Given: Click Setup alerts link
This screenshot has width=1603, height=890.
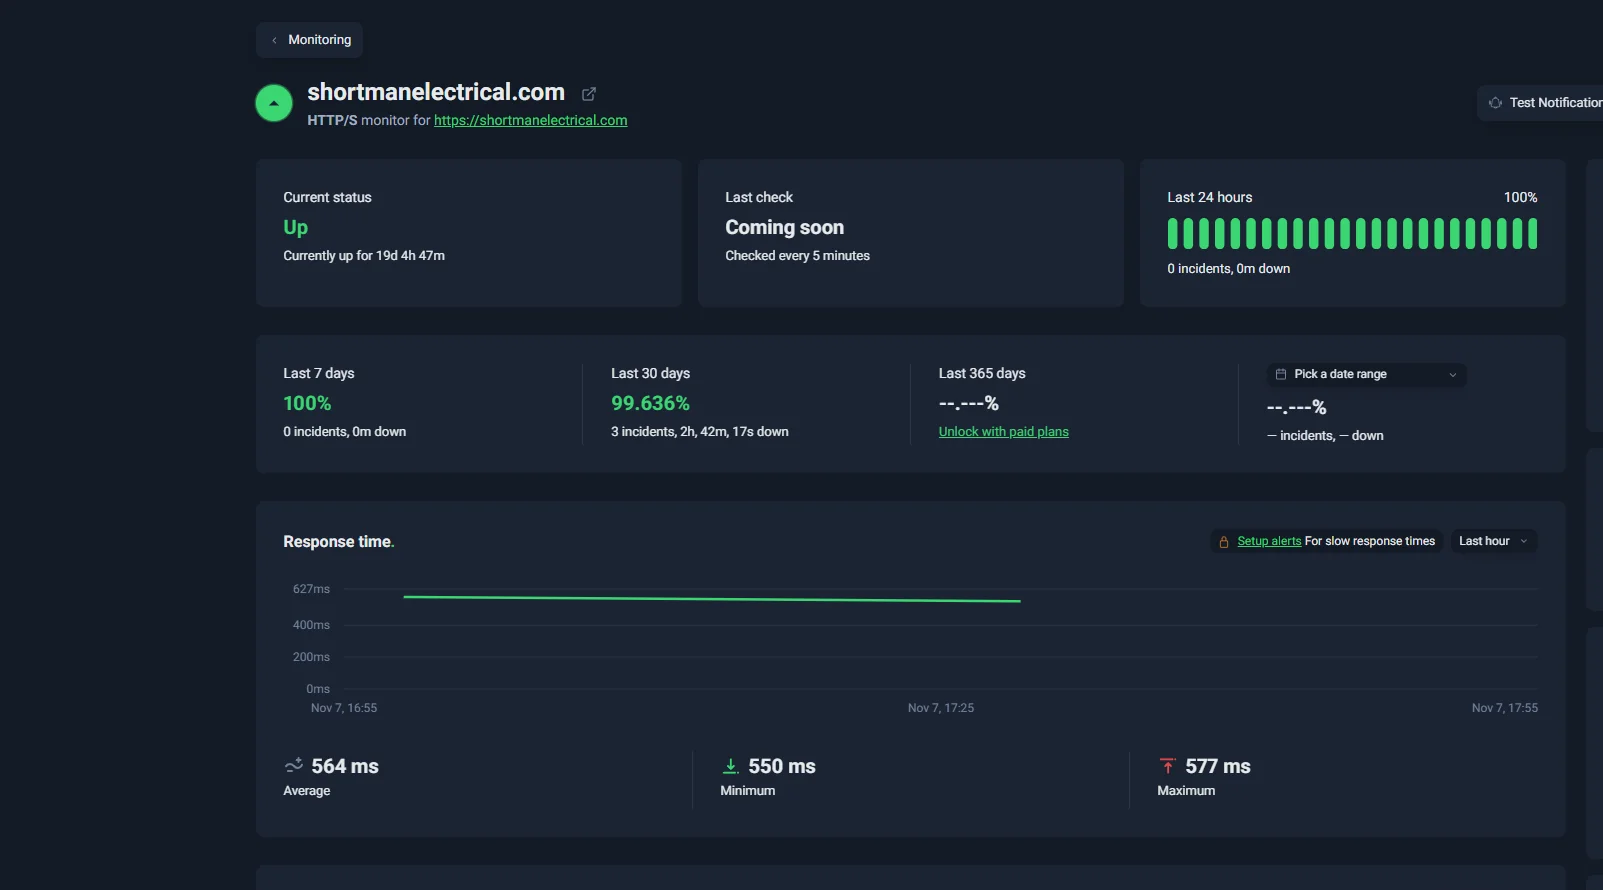Looking at the screenshot, I should tap(1269, 541).
